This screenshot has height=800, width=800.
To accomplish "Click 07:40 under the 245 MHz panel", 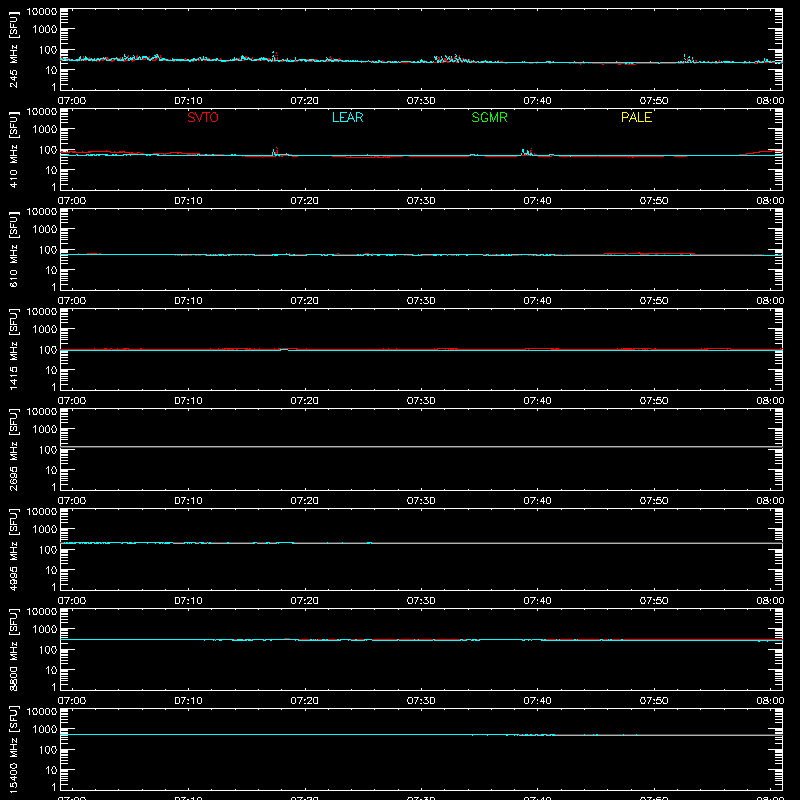I will click(537, 101).
